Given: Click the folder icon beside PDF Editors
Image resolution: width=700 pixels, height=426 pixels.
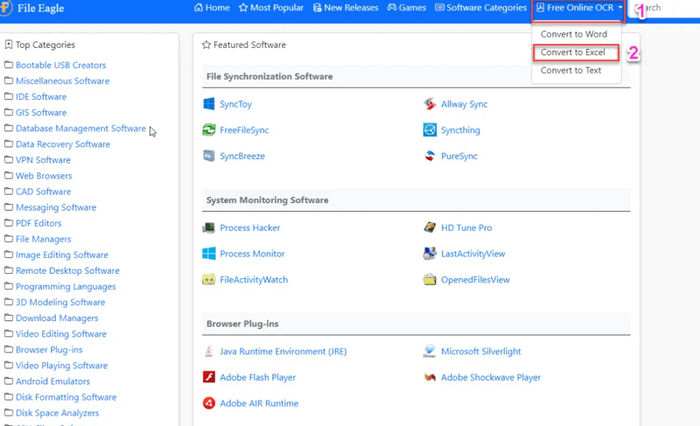Looking at the screenshot, I should [x=8, y=223].
